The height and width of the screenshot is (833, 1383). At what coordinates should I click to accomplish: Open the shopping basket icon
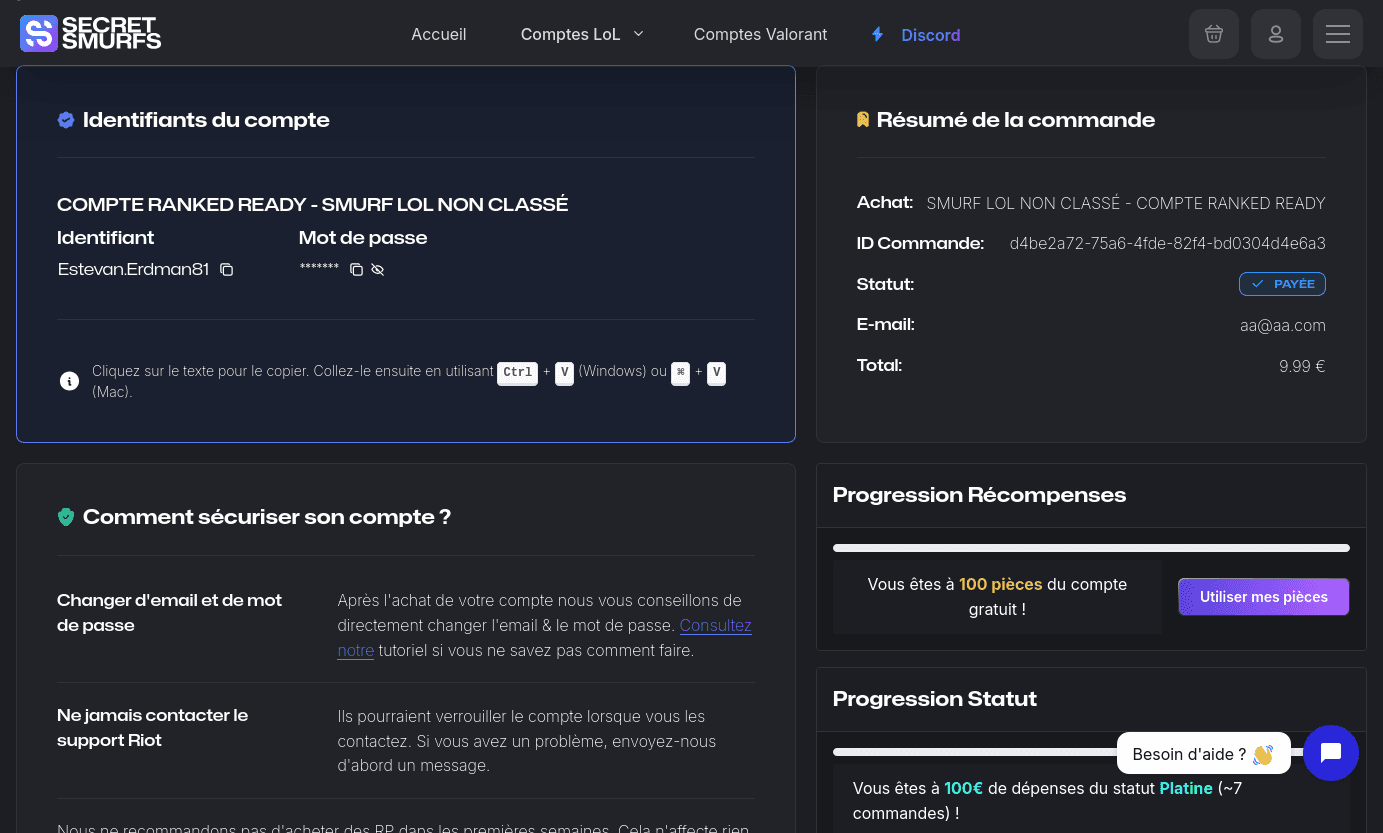point(1213,33)
